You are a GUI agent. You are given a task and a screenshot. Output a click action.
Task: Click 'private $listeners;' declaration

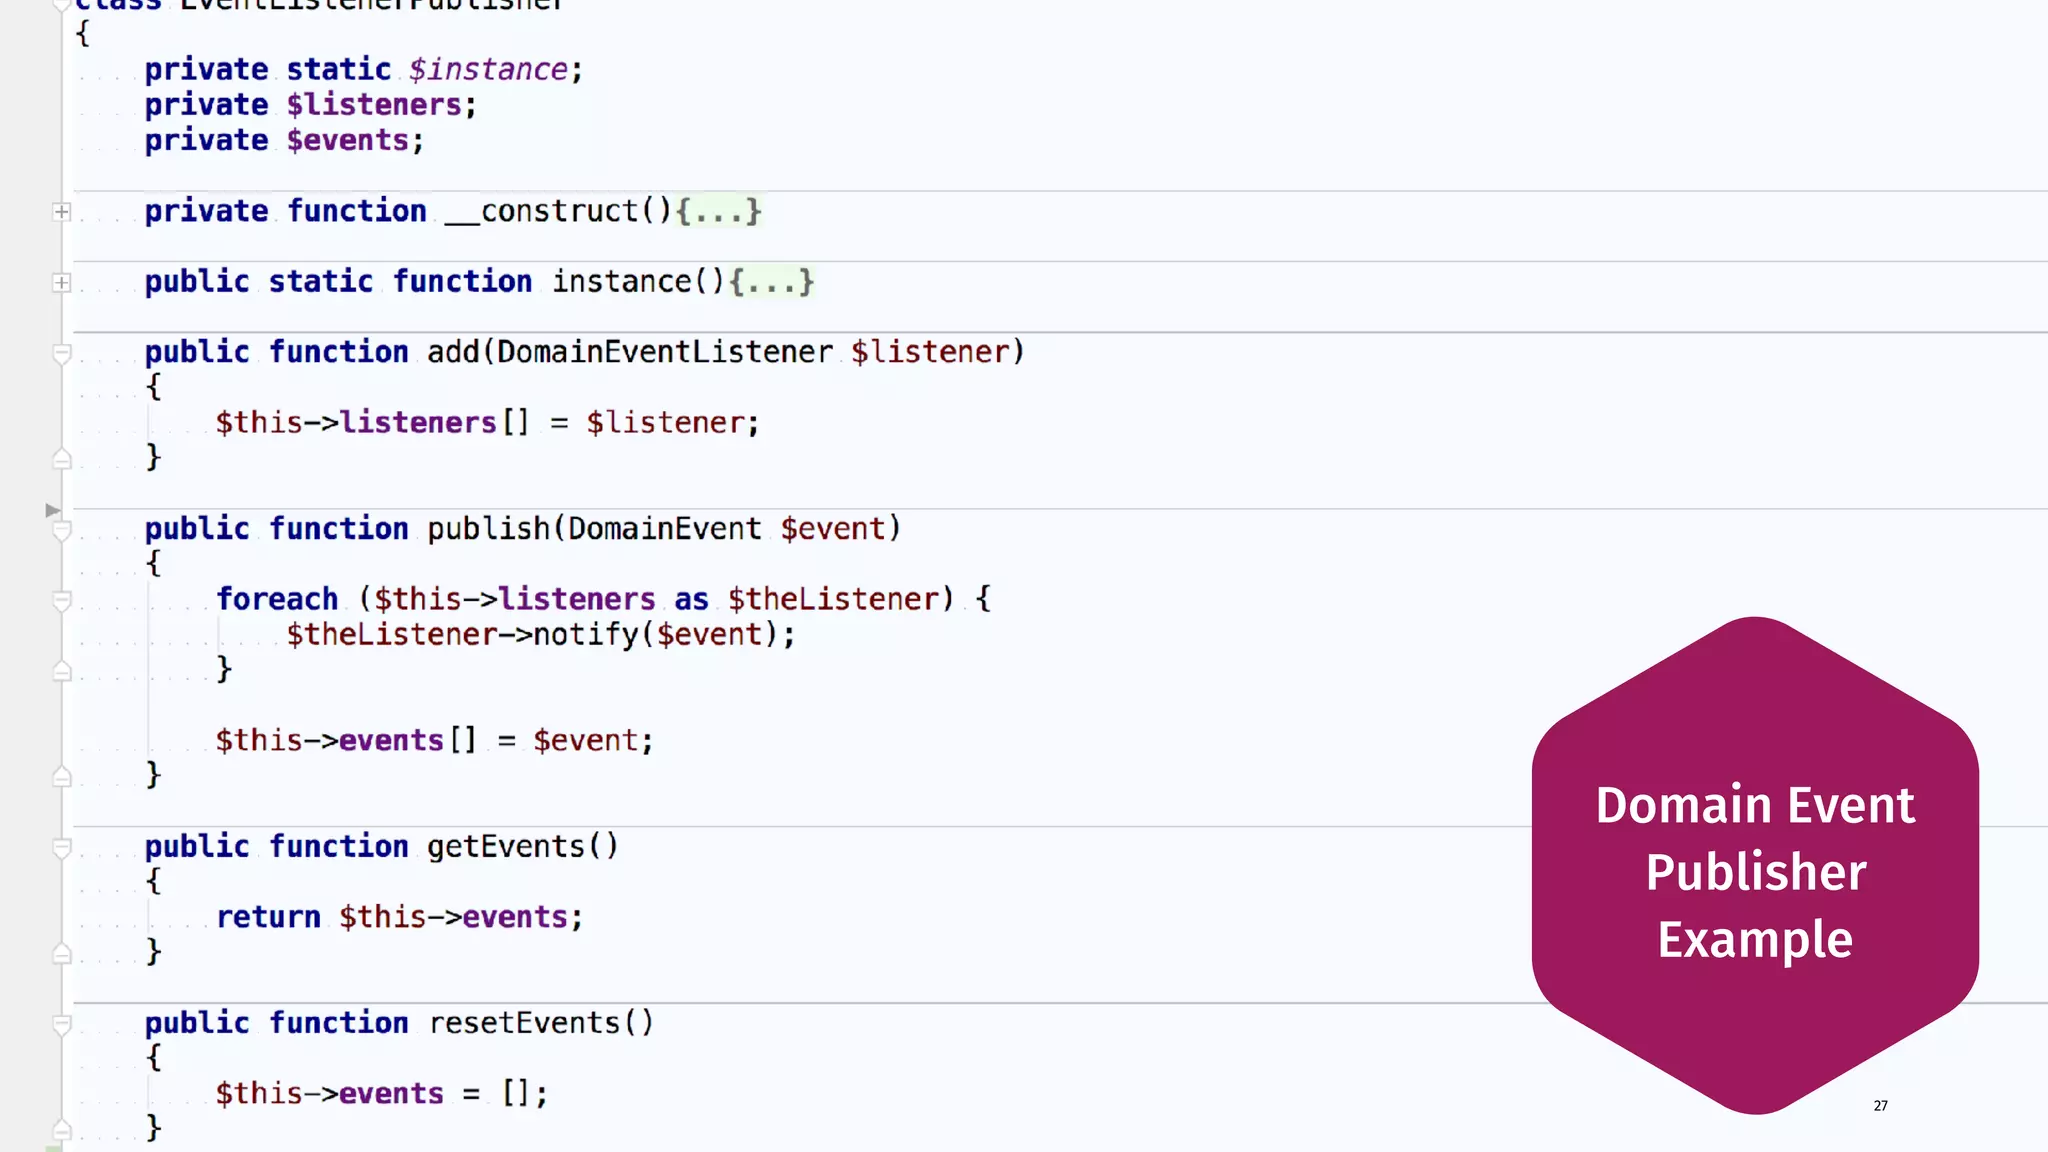point(310,105)
